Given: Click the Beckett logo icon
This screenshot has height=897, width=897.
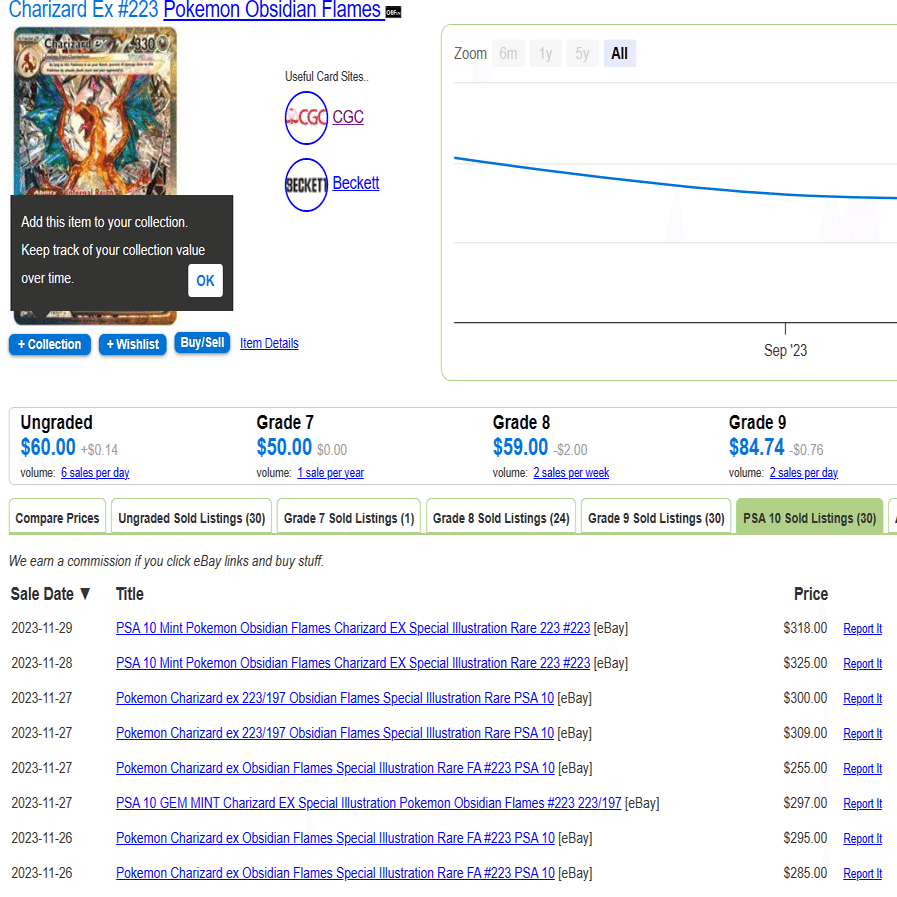Looking at the screenshot, I should click(x=306, y=185).
